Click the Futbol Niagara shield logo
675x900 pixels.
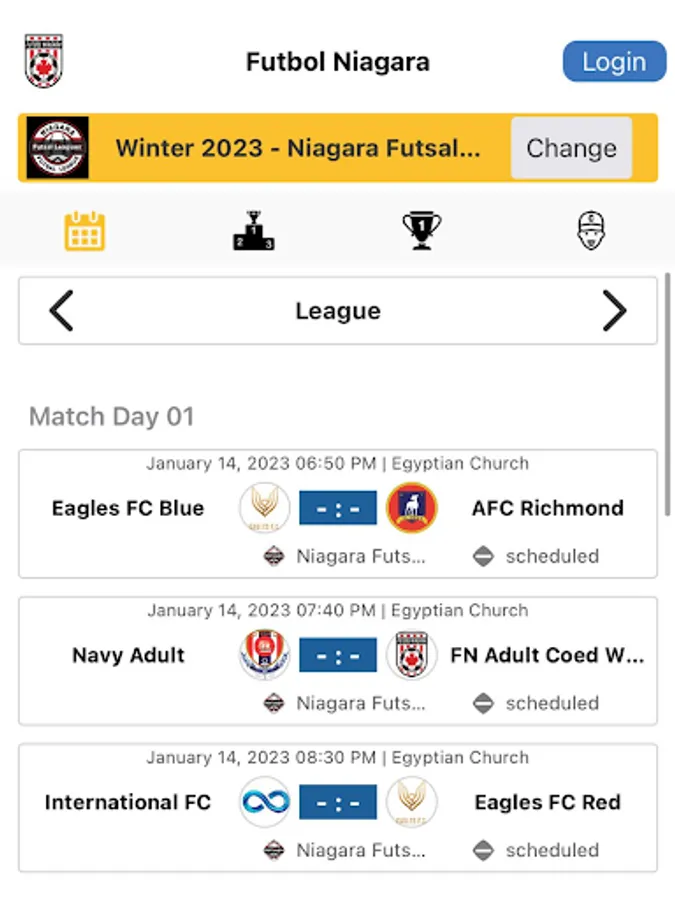pos(44,61)
